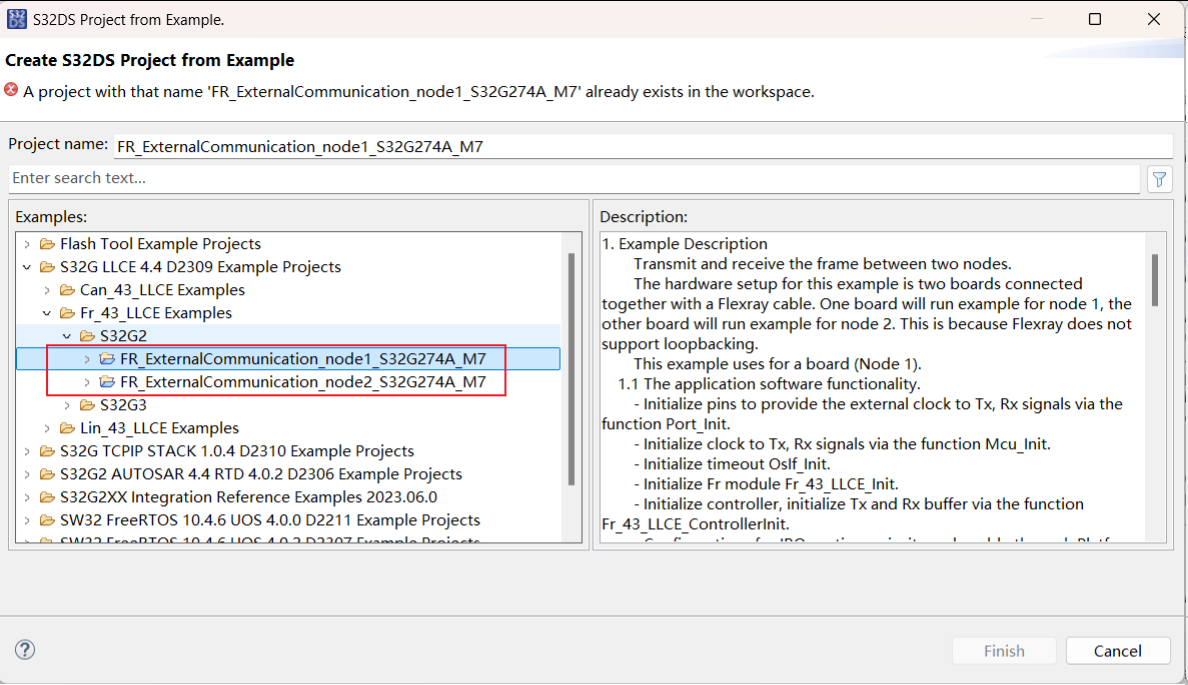The width and height of the screenshot is (1188, 685).
Task: Close the S32DS Project from Example dialog
Action: (1154, 19)
